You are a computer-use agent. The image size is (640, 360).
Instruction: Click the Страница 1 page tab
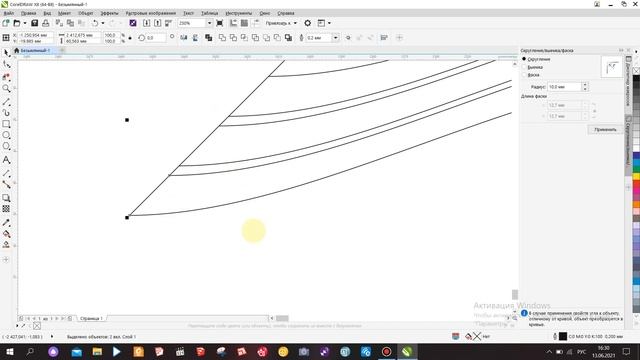(x=91, y=318)
